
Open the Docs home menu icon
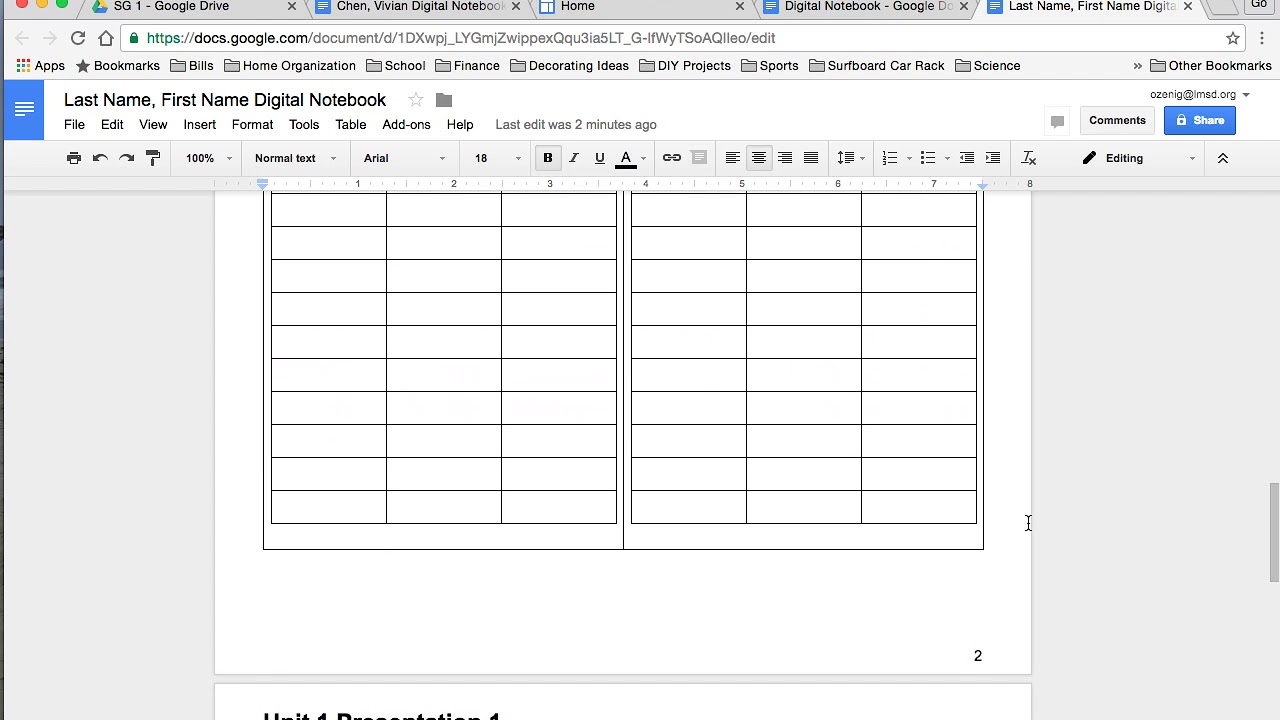pyautogui.click(x=24, y=109)
